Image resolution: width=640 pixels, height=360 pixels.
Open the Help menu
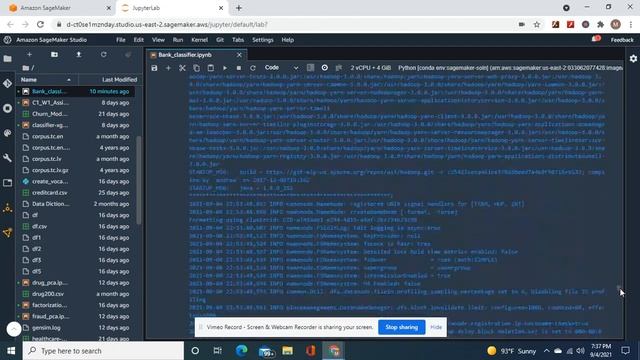[x=288, y=40]
